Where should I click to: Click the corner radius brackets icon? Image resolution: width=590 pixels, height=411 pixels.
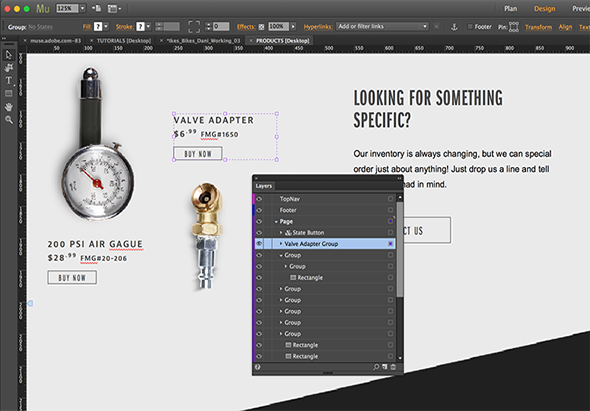tap(194, 26)
